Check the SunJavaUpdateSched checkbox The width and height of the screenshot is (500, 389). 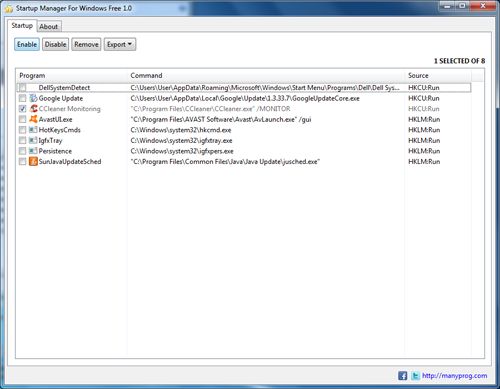(x=22, y=162)
